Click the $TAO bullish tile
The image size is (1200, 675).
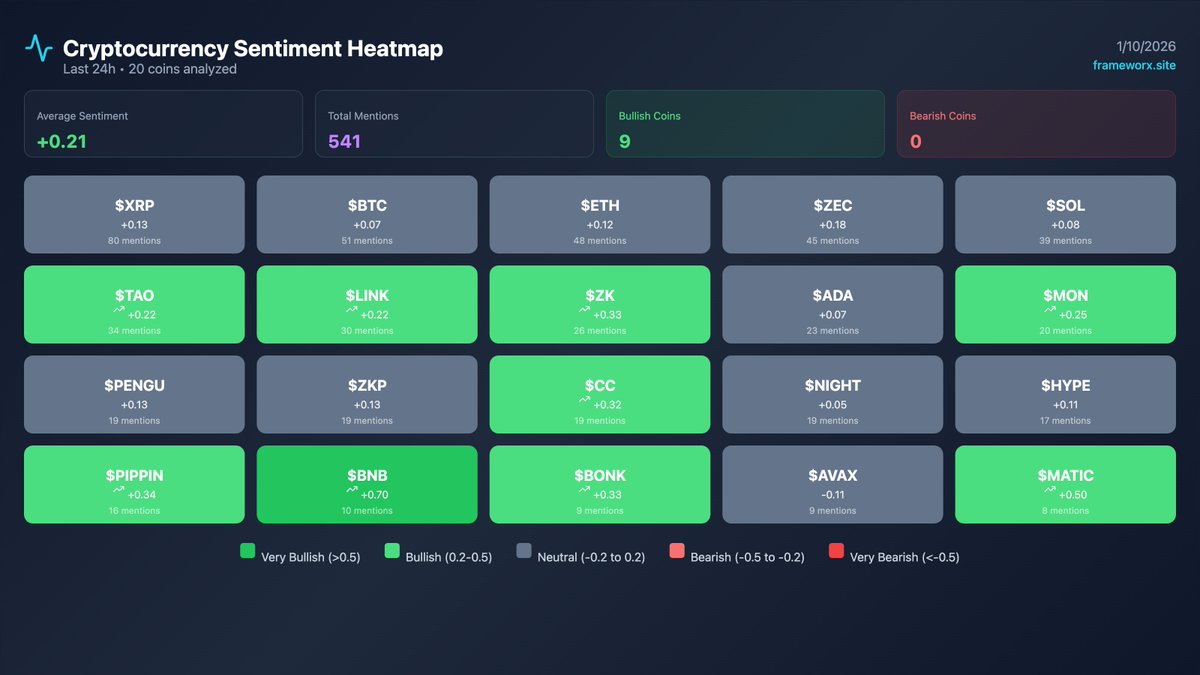[x=134, y=305]
